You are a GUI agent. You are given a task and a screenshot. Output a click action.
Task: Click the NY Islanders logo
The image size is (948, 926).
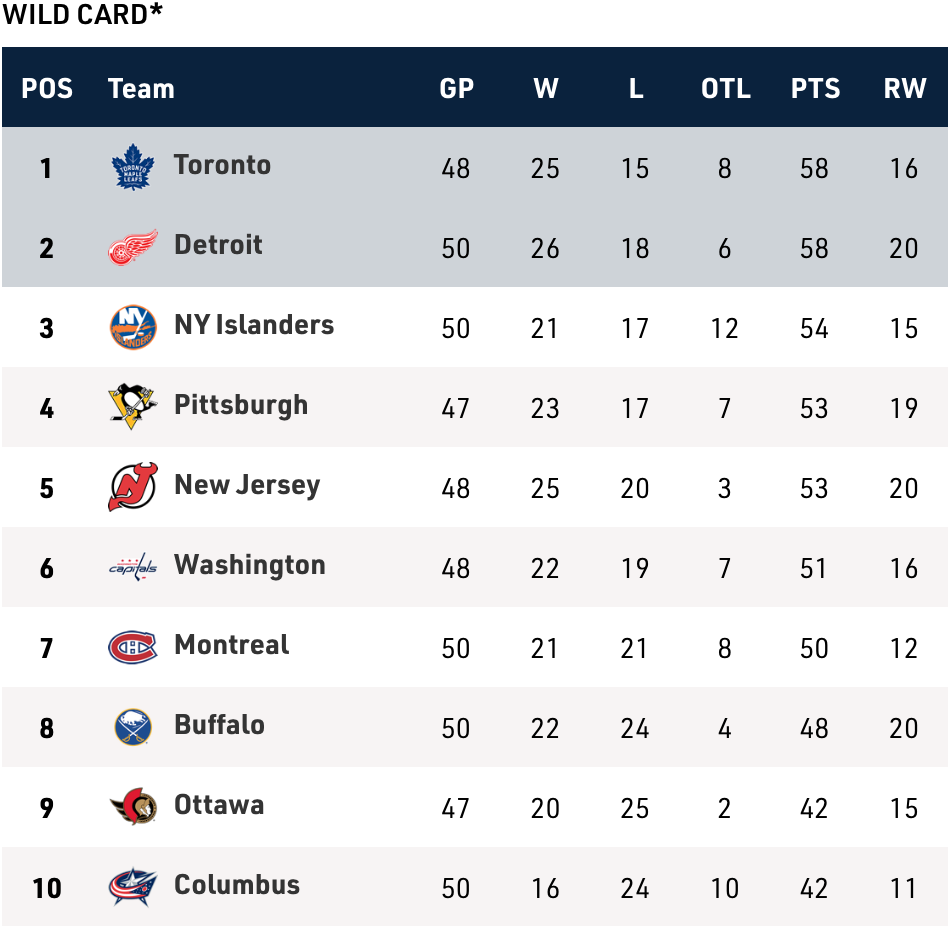coord(132,327)
